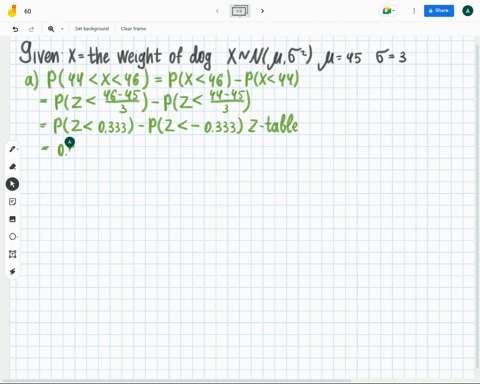Activate the laser pointer tool
Screen dimensions: 480x384
click(x=12, y=272)
